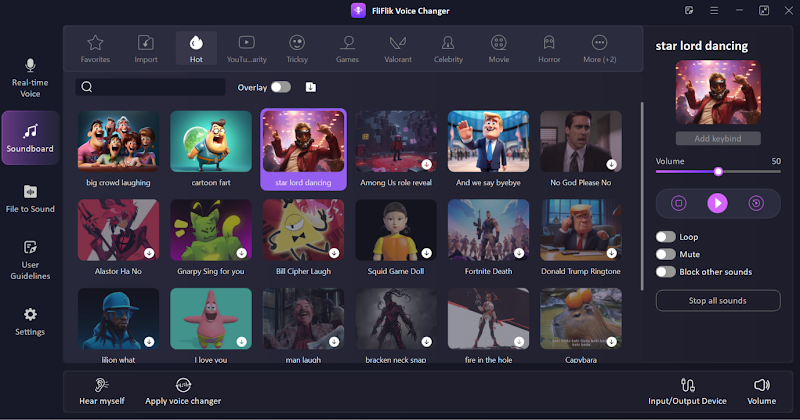Open Input/Output Device settings
Viewport: 800px width, 420px height.
[x=687, y=391]
